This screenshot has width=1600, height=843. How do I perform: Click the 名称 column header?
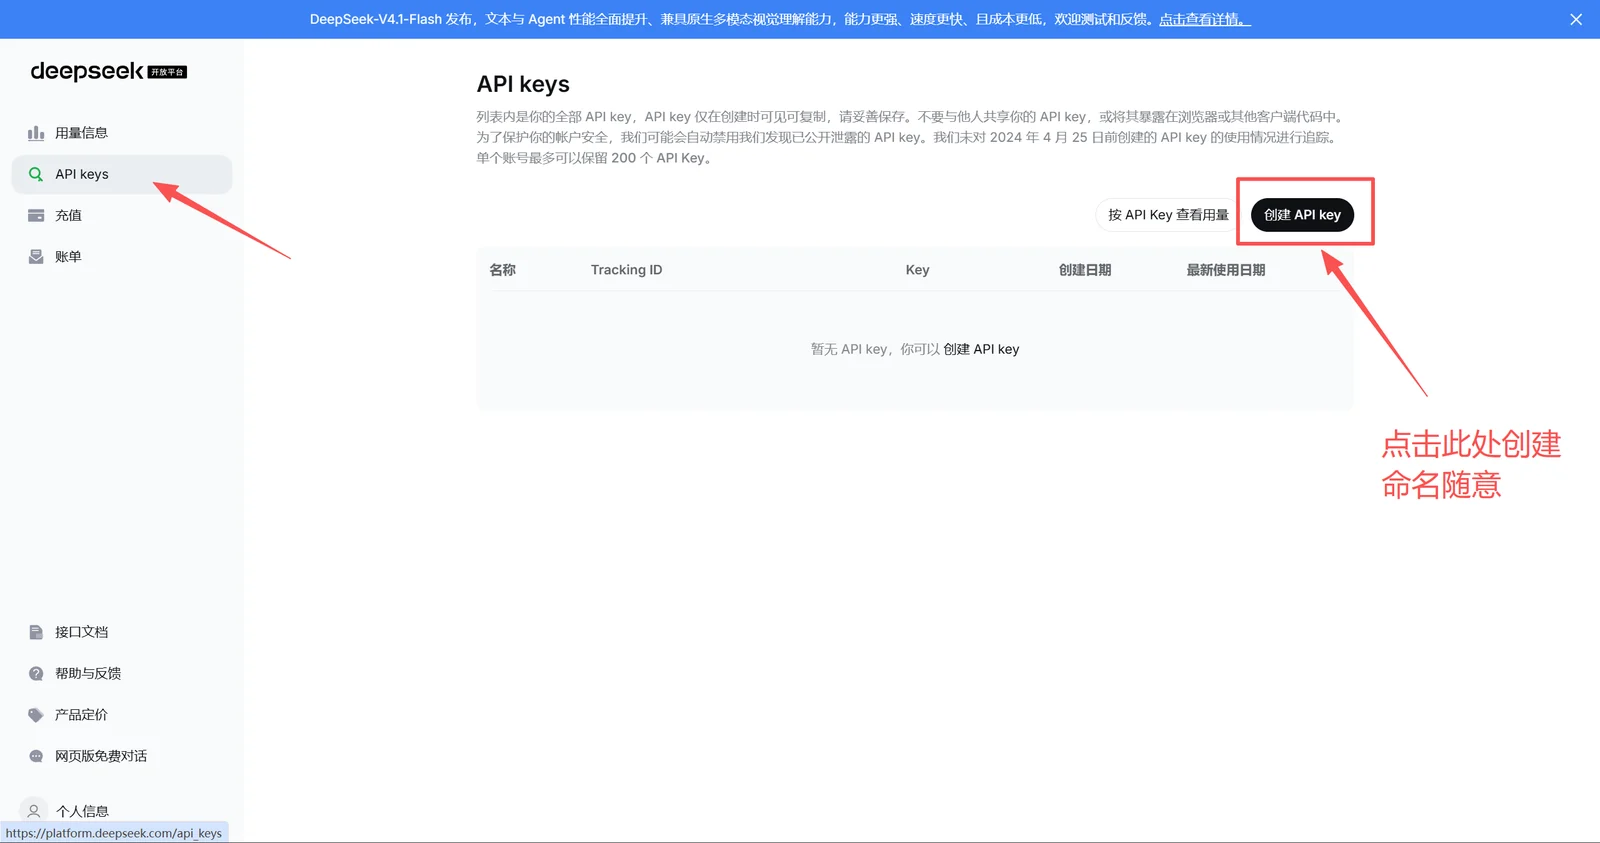pyautogui.click(x=502, y=270)
